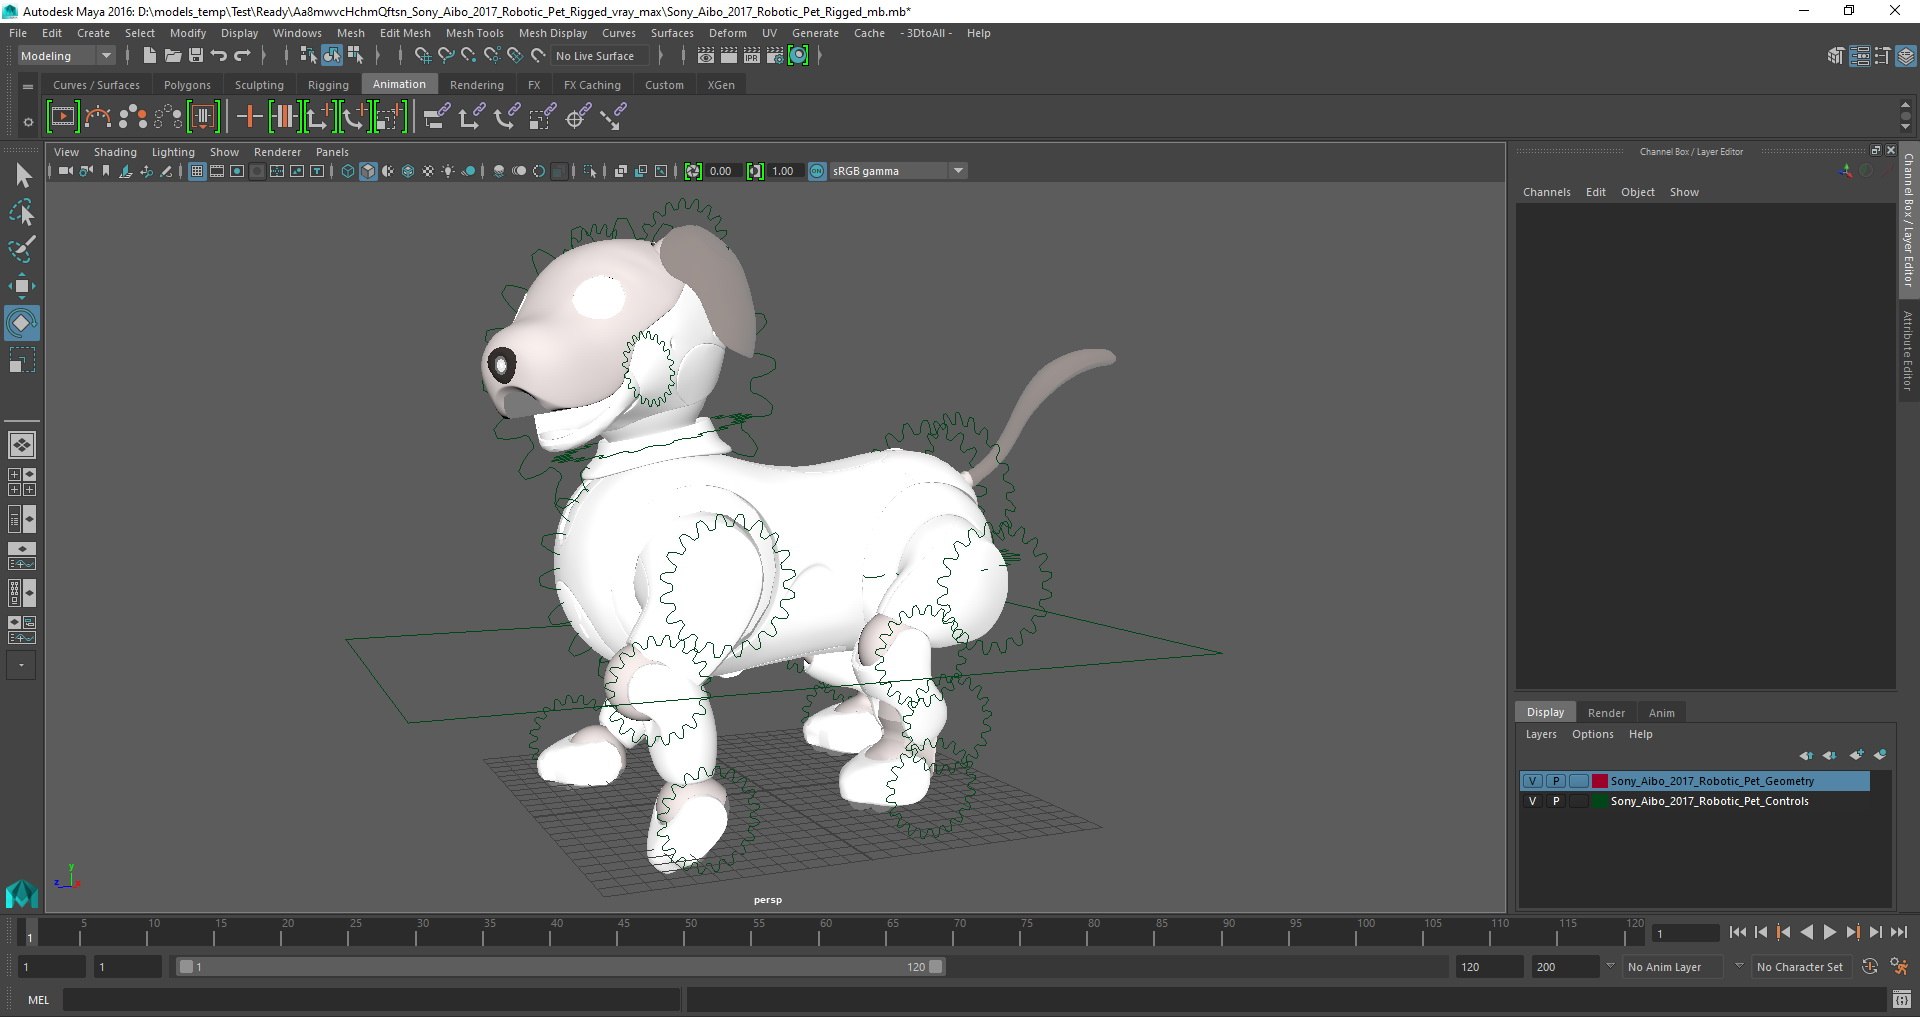The image size is (1920, 1017).
Task: Click red color swatch of Geometry layer
Action: (x=1600, y=781)
